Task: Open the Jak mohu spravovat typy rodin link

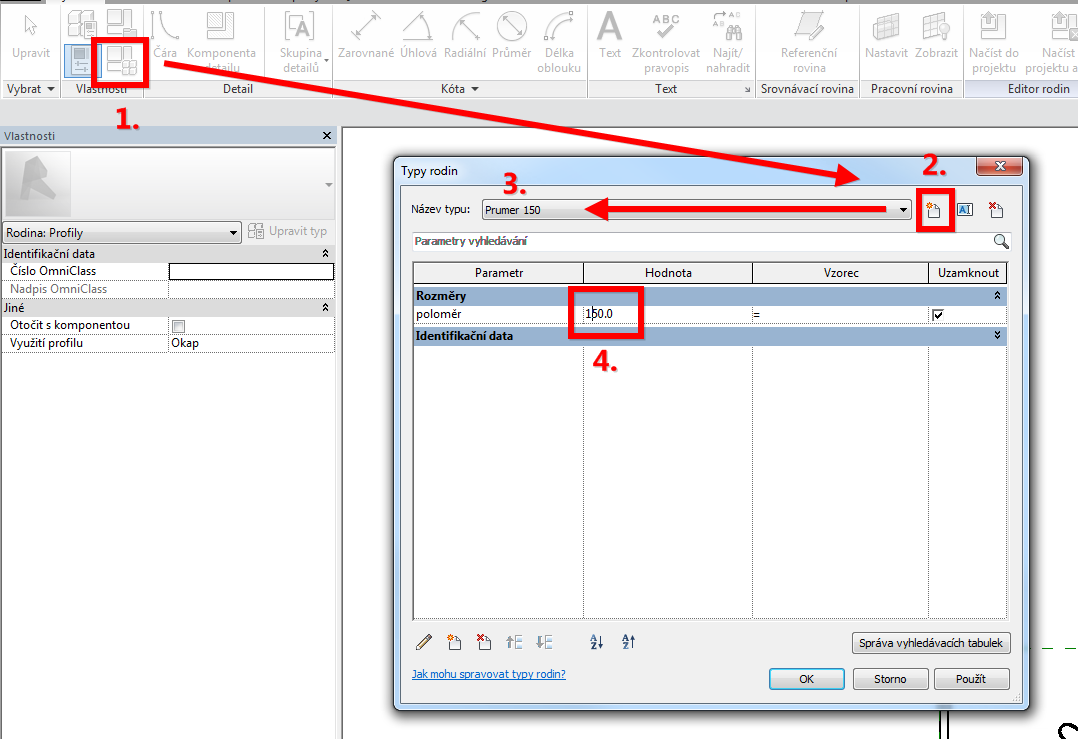Action: pos(488,674)
